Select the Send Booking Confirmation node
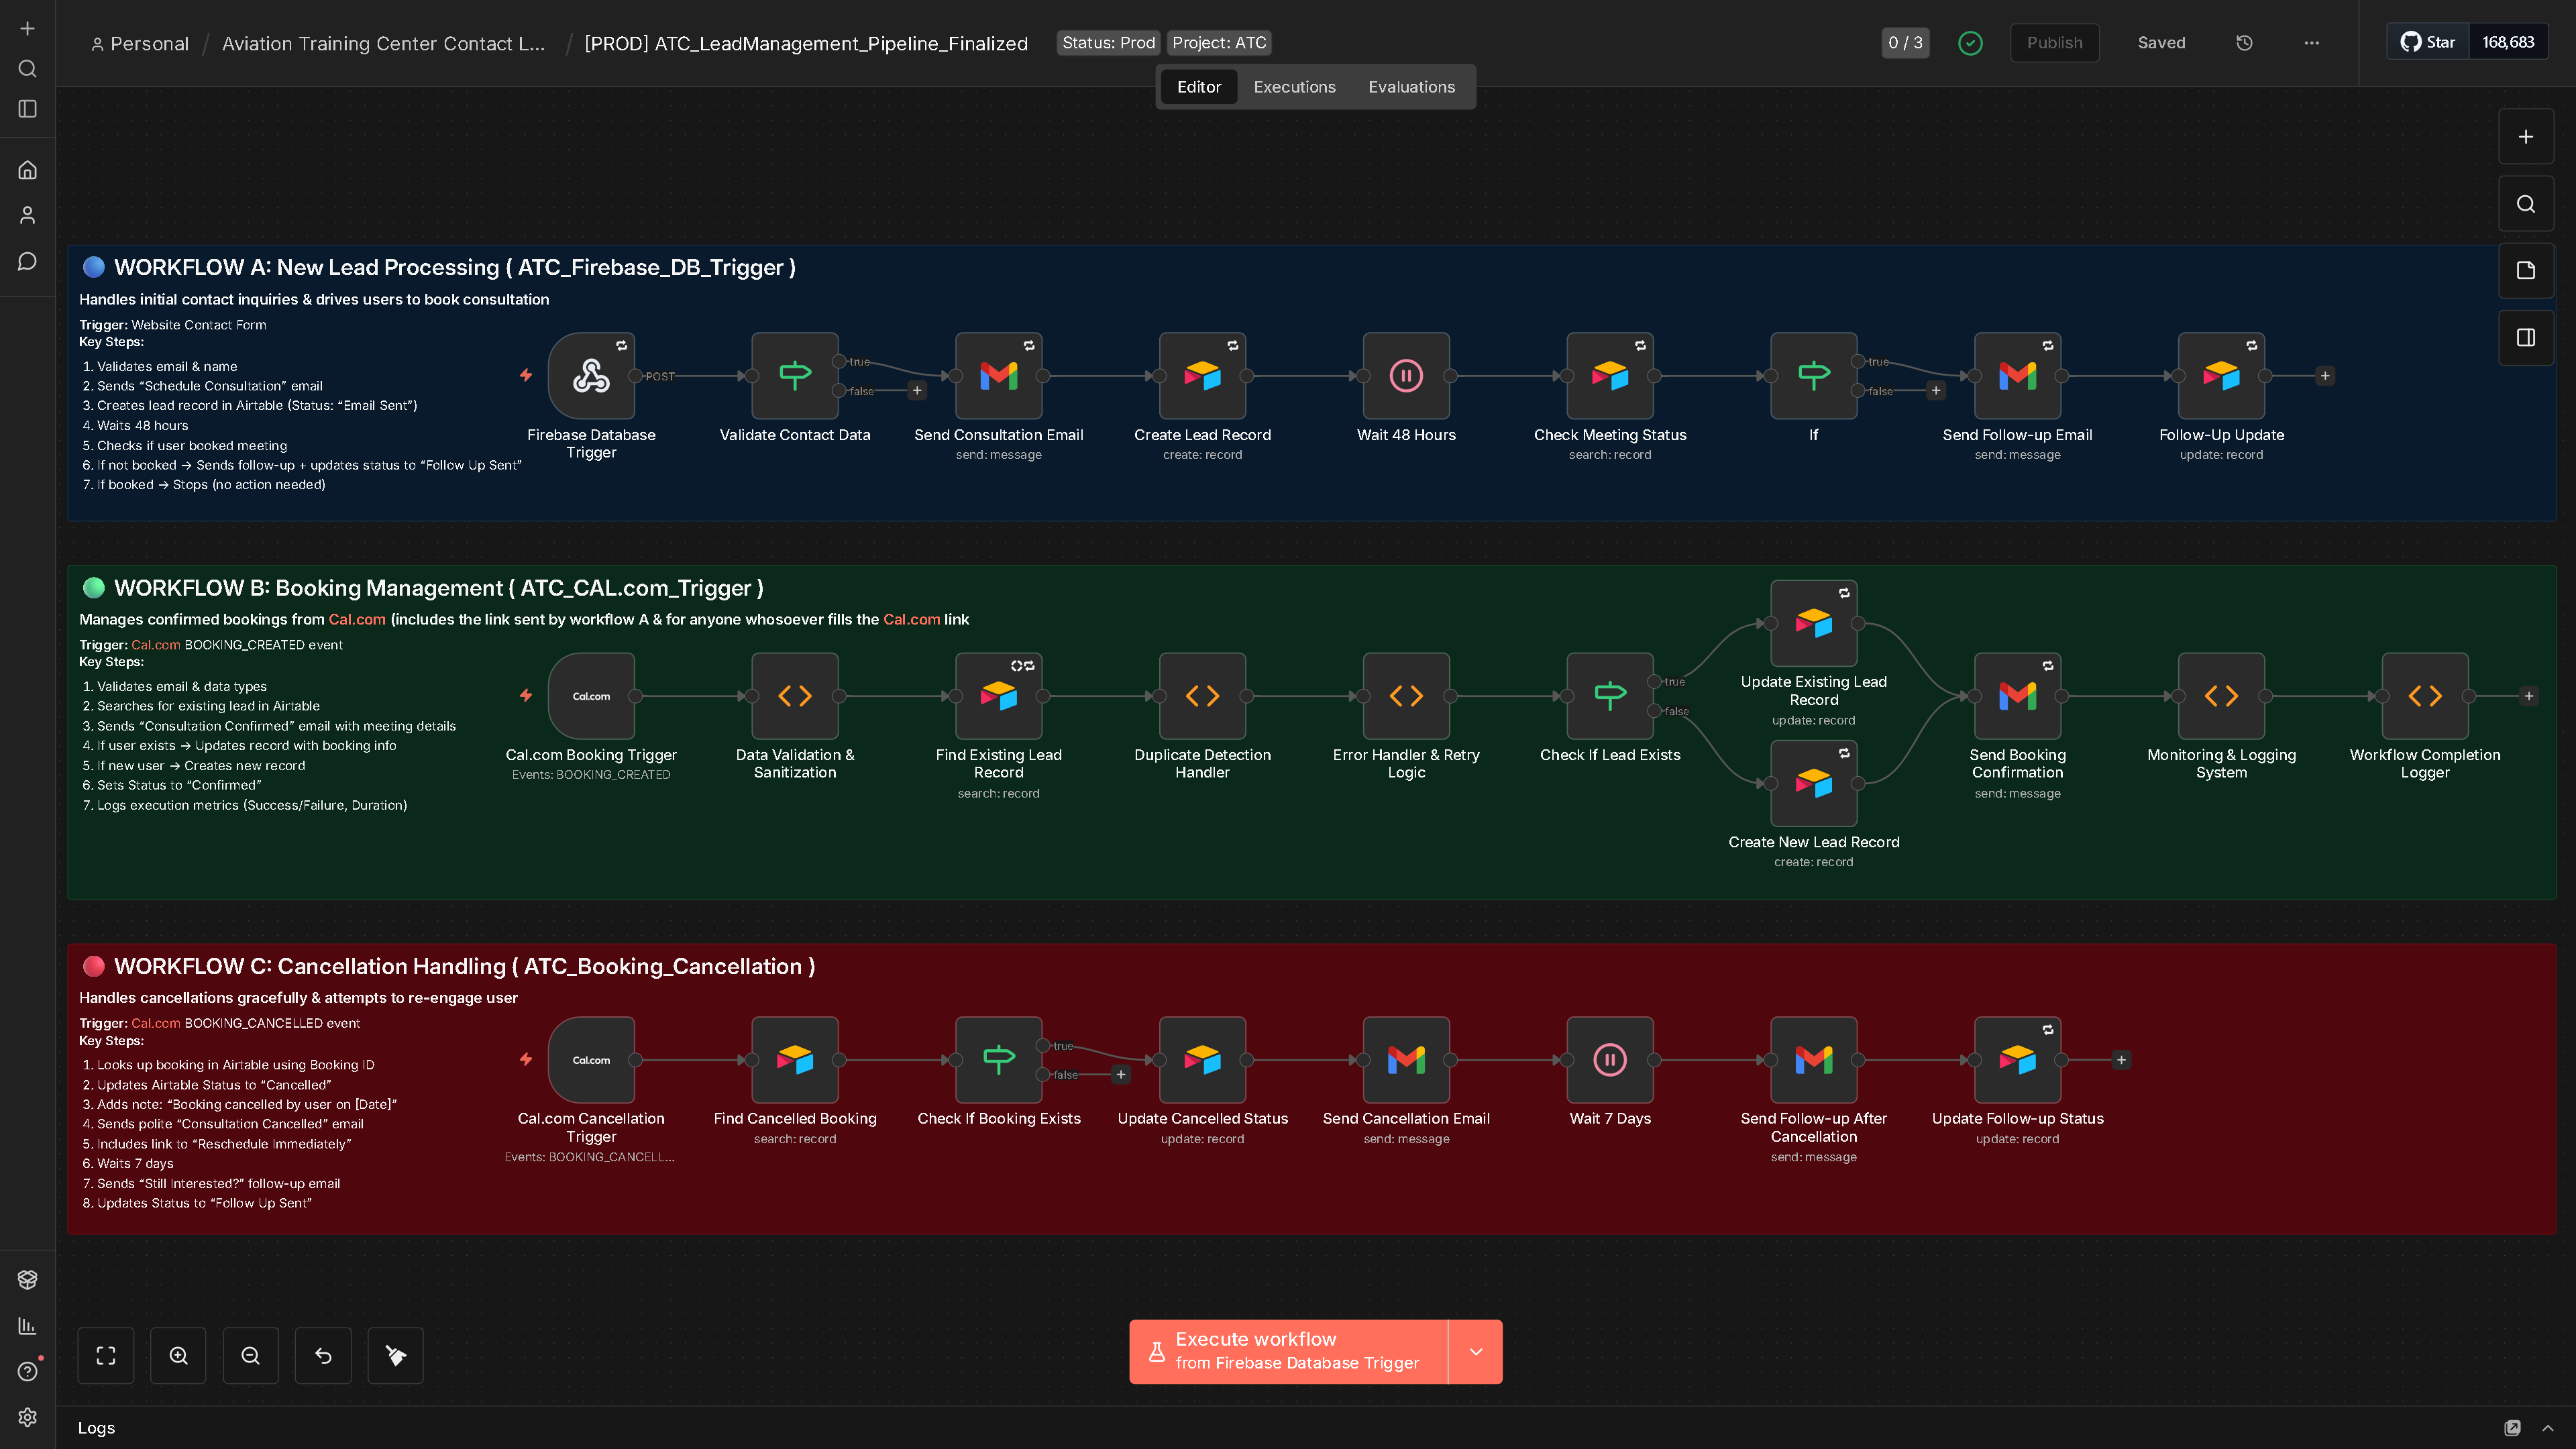This screenshot has width=2576, height=1449. point(2017,696)
